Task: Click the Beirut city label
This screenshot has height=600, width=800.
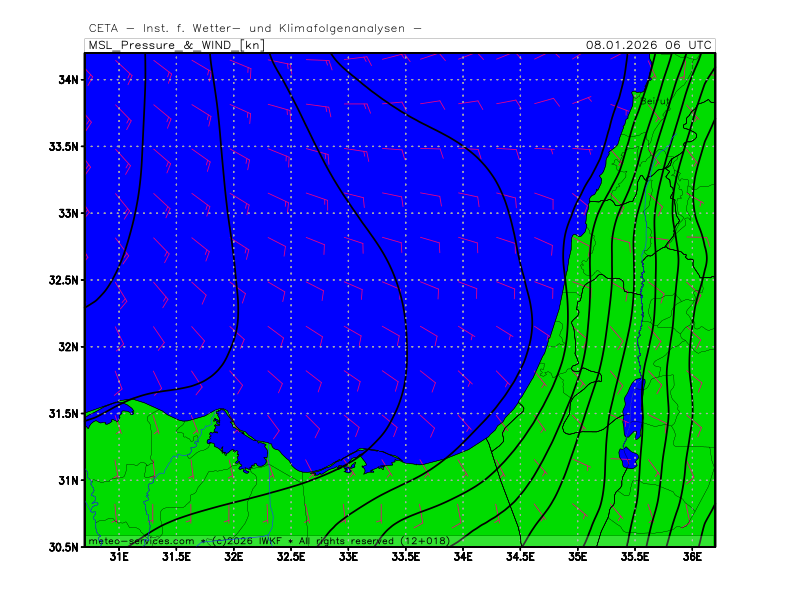Action: pos(654,100)
